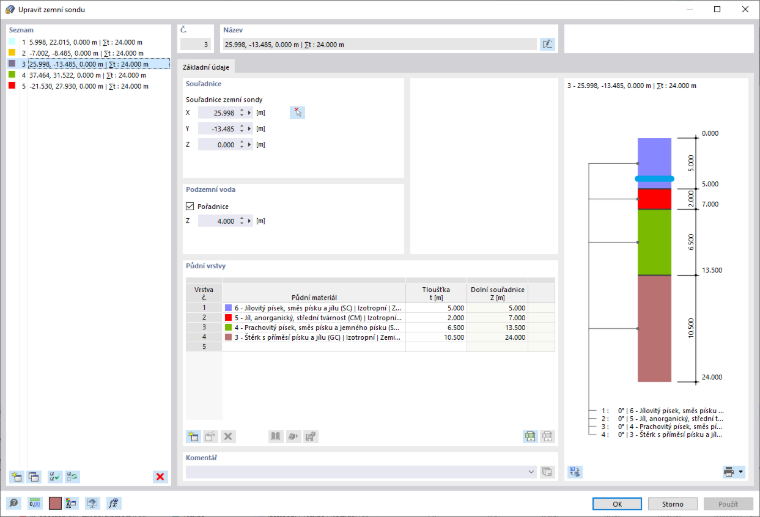Click the X coordinate field 25.998

click(x=218, y=113)
